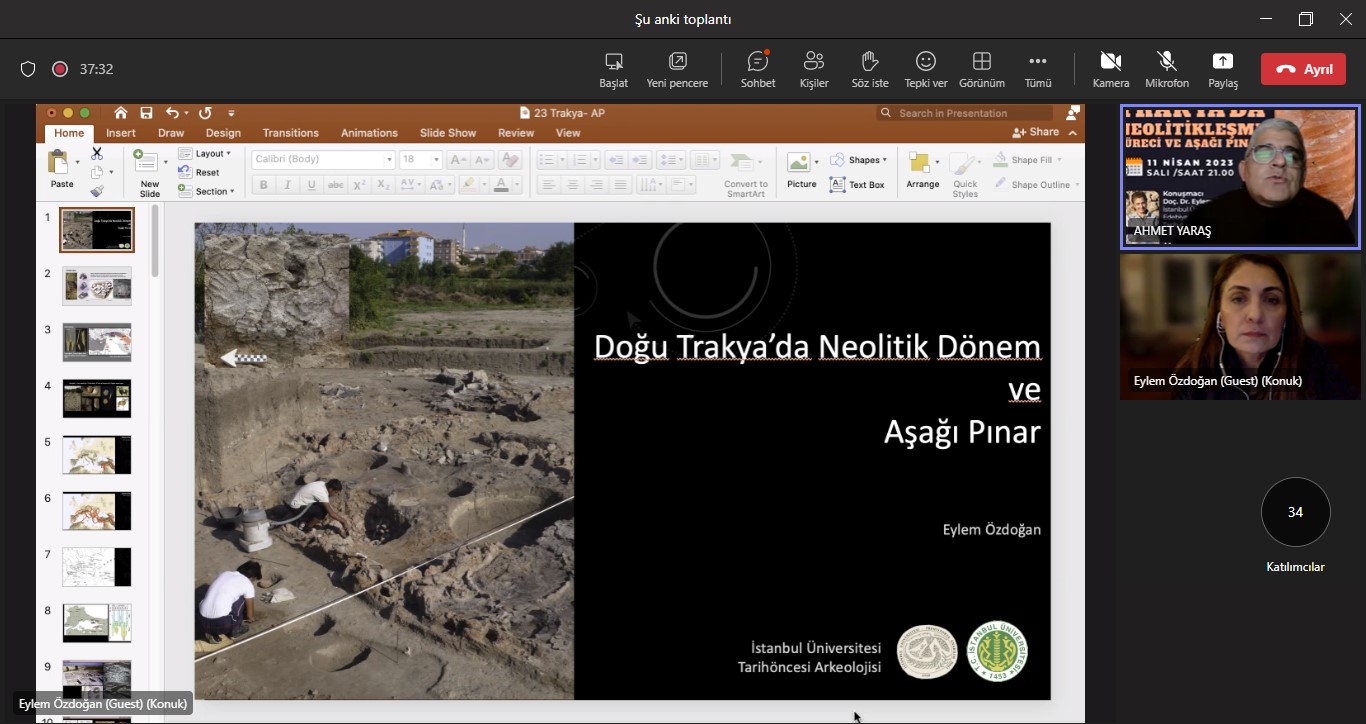Screen dimensions: 1366x724
Task: Click the Redo icon in PowerPoint
Action: (205, 113)
